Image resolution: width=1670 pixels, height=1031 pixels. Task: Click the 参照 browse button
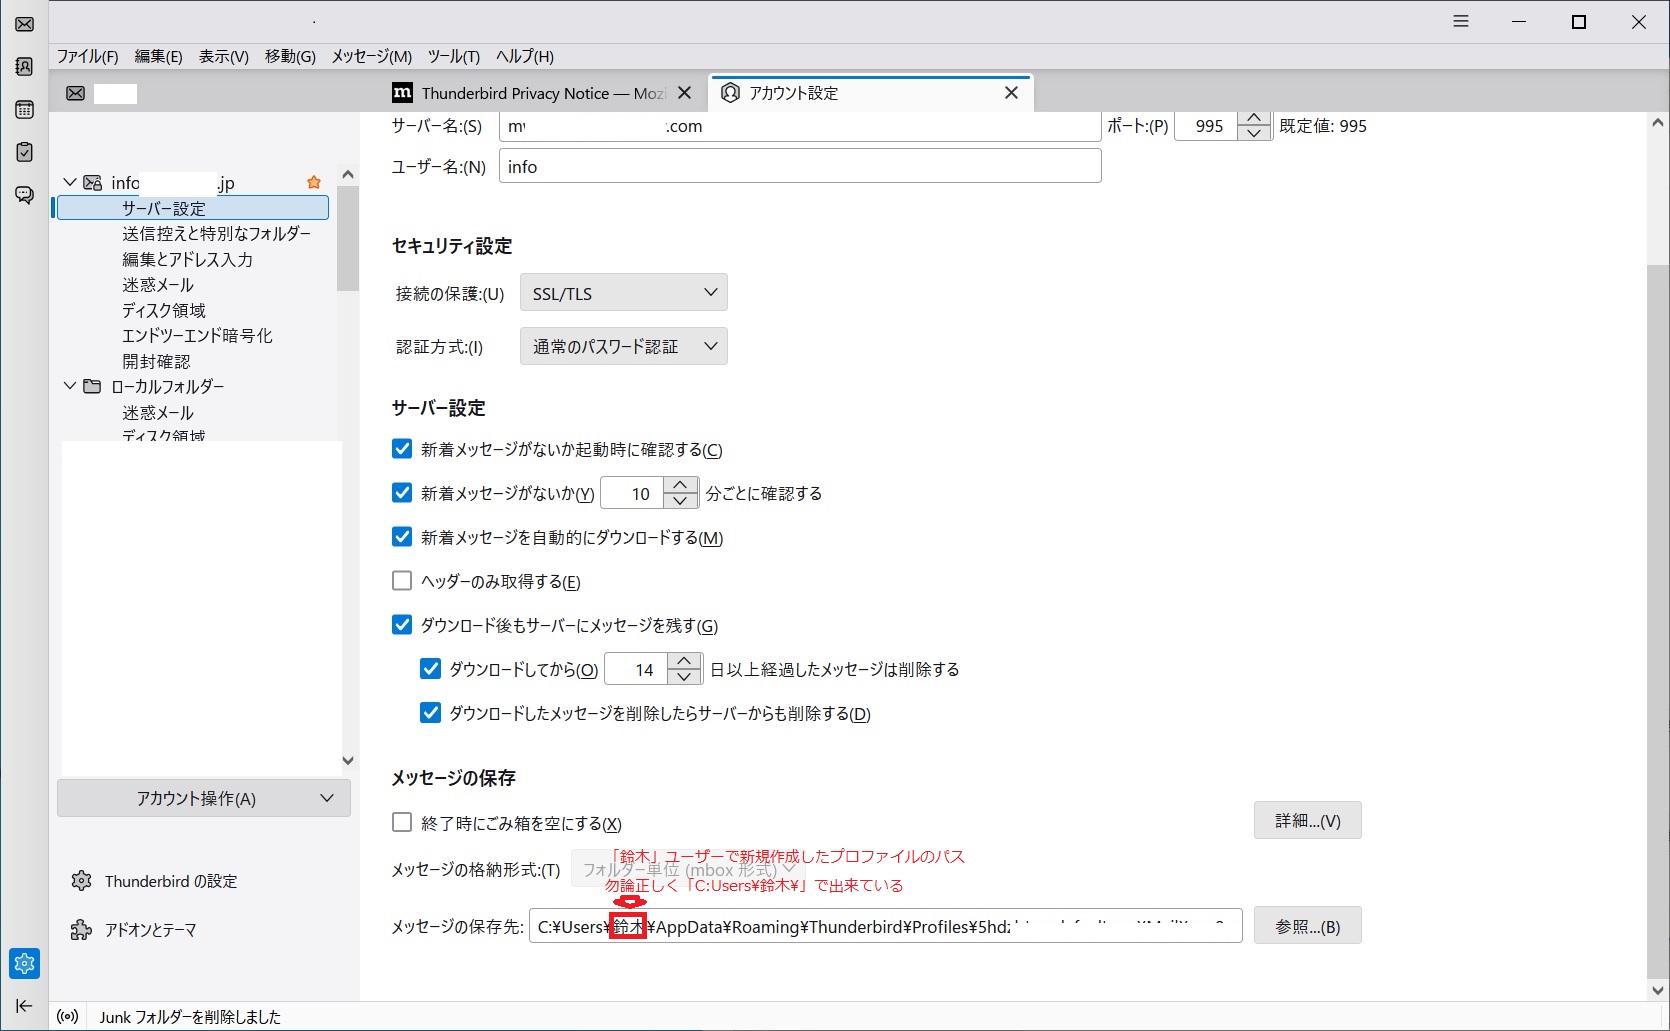click(1307, 926)
